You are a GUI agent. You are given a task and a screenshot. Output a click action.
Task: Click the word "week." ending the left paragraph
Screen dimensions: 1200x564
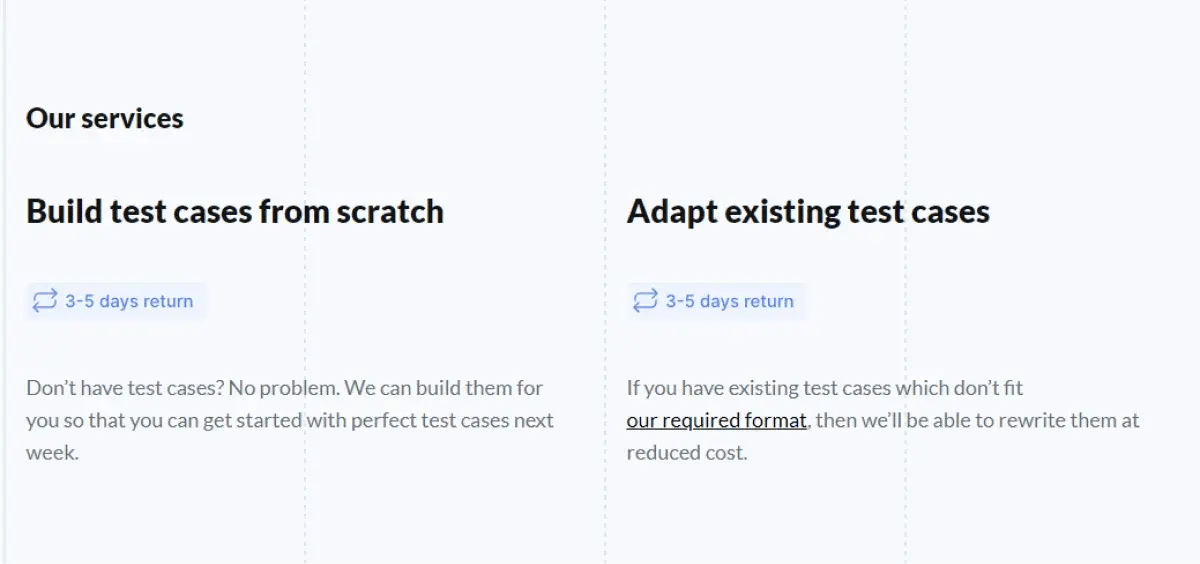[52, 453]
